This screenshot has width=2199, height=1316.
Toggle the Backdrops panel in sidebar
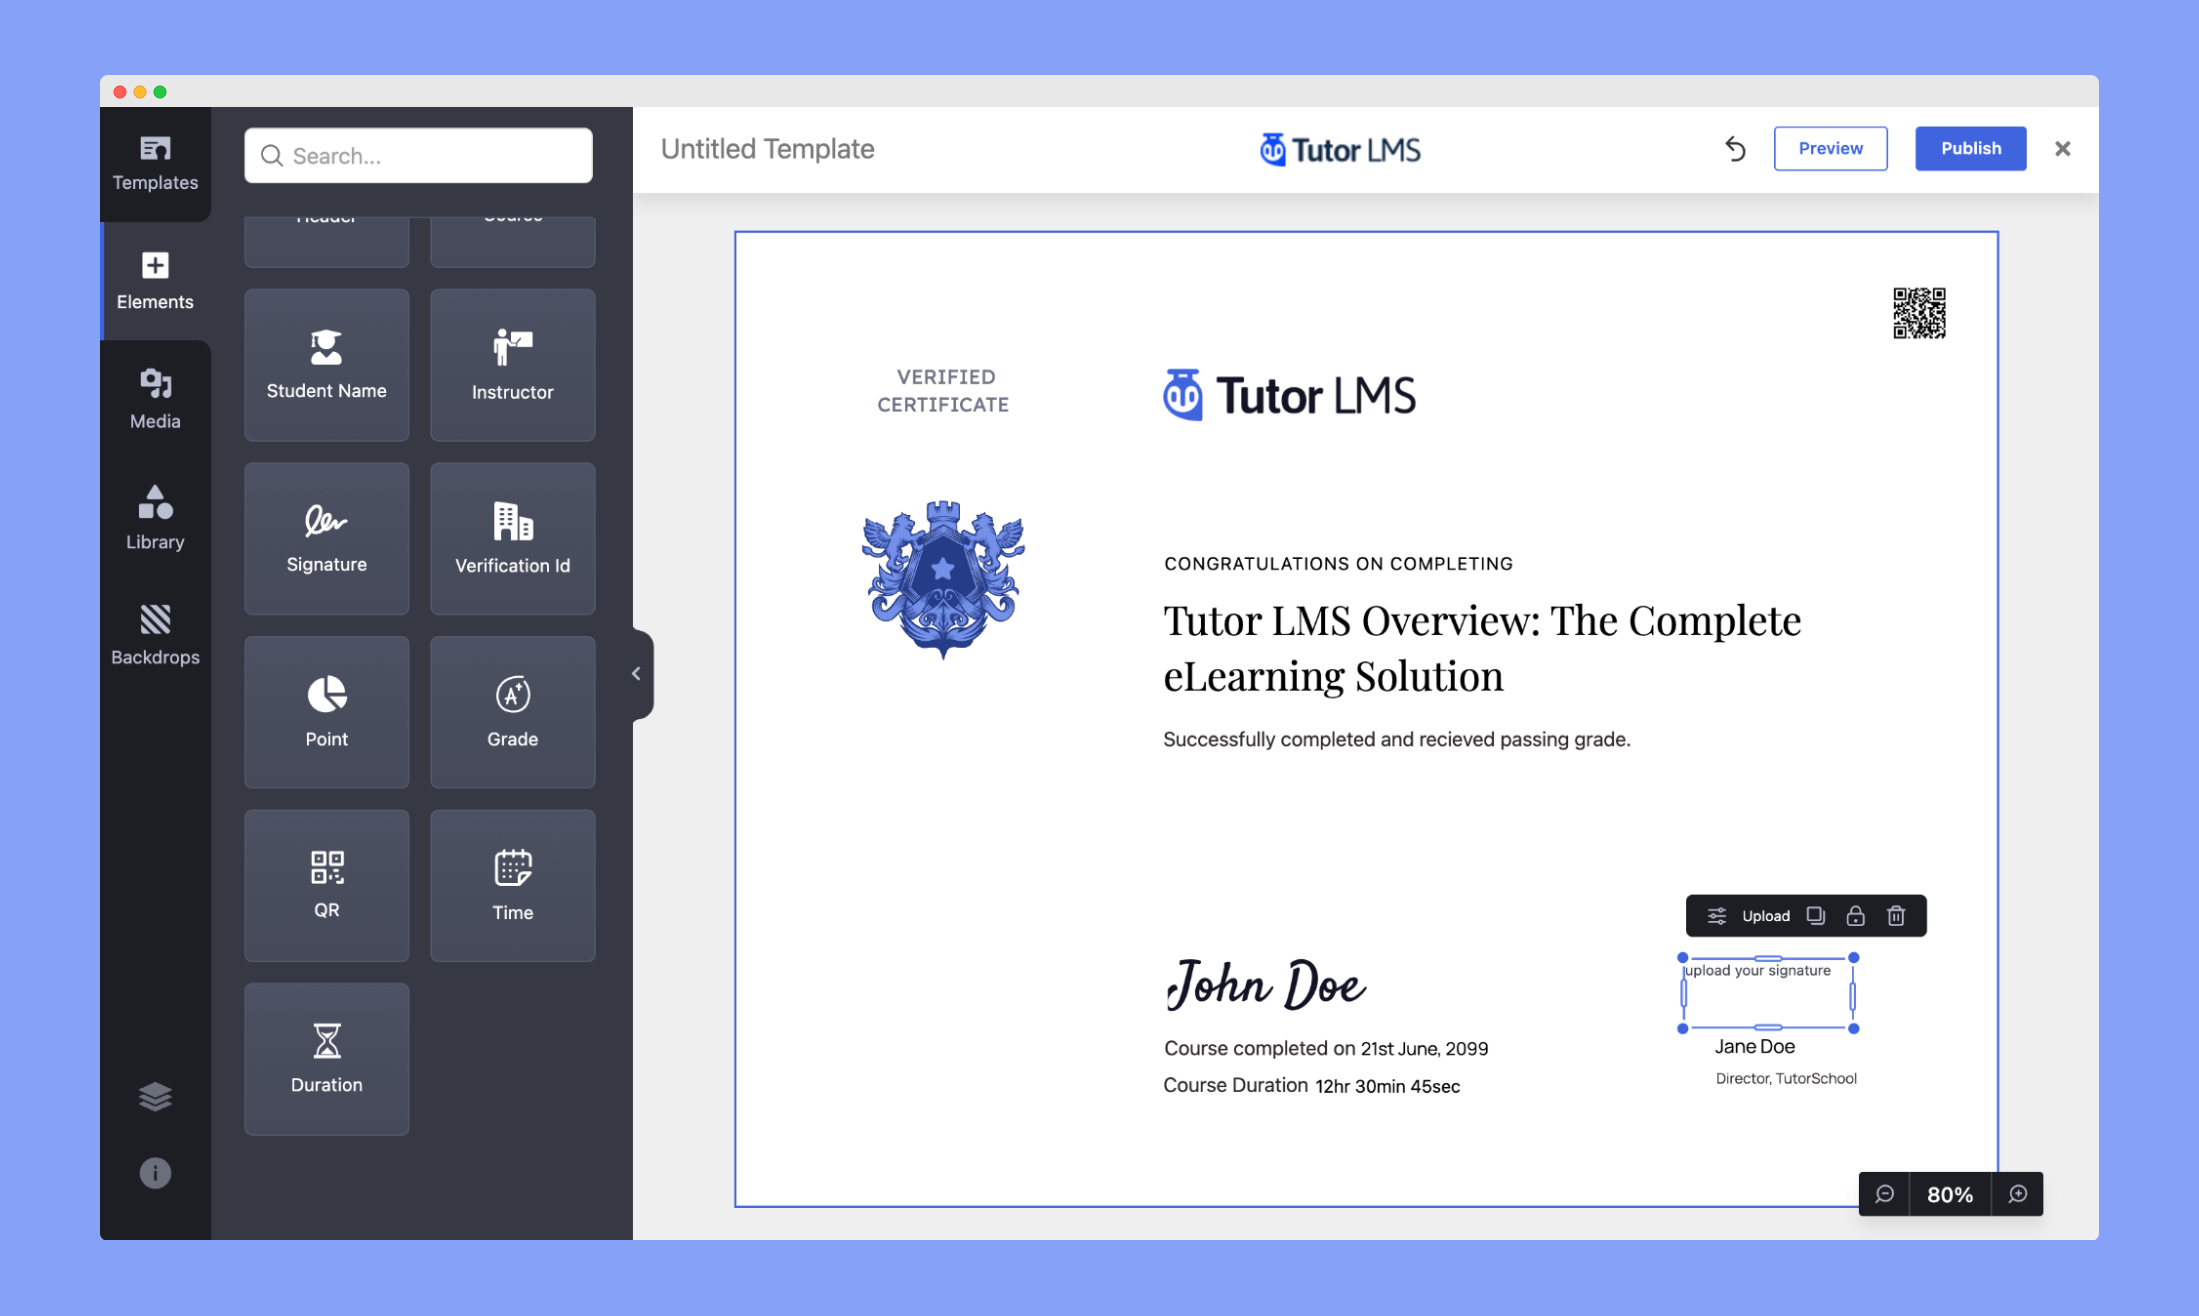pos(153,633)
